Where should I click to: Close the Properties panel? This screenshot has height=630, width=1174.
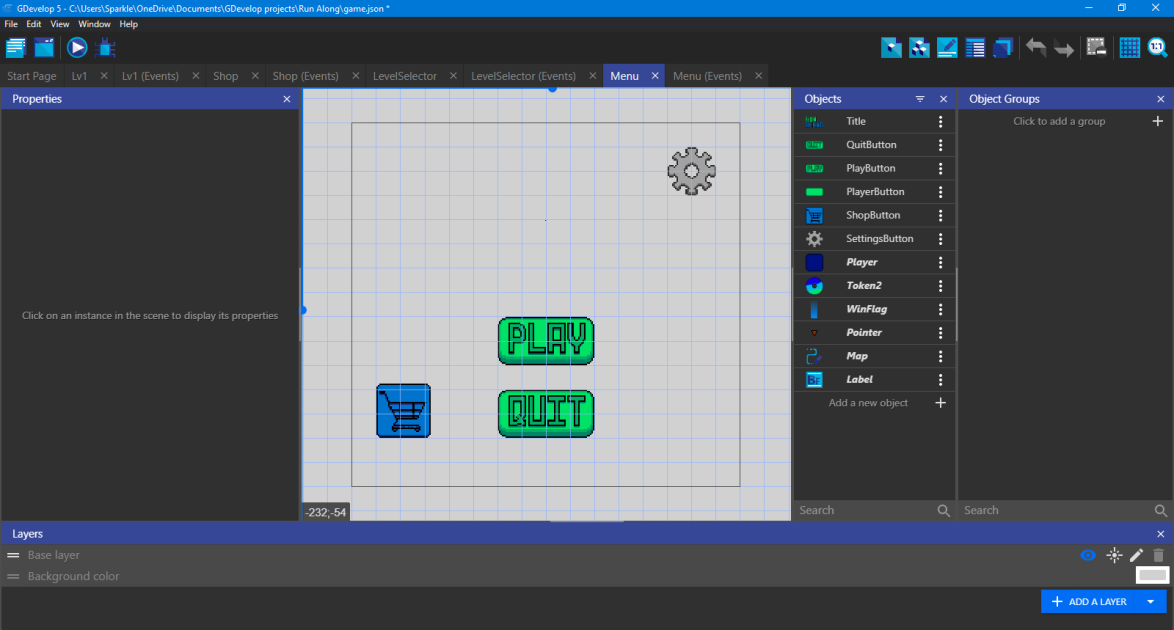[x=287, y=99]
